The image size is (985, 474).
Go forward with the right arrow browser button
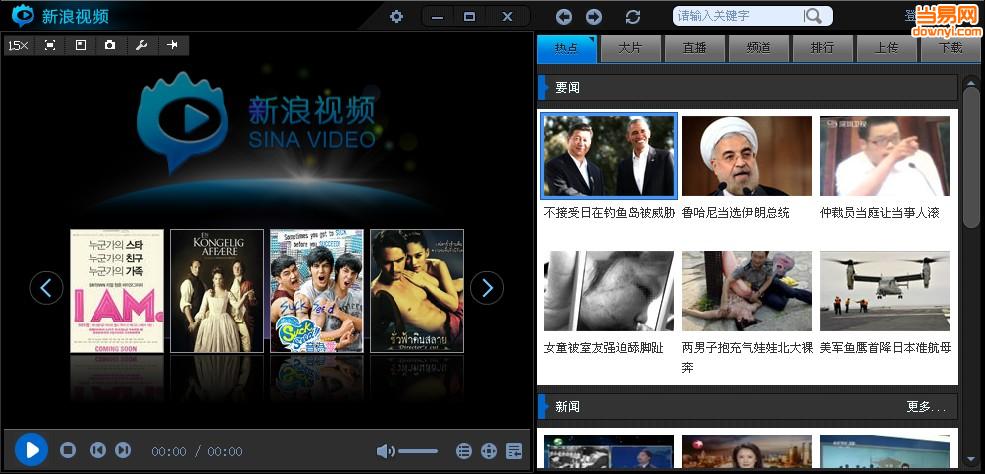[594, 17]
